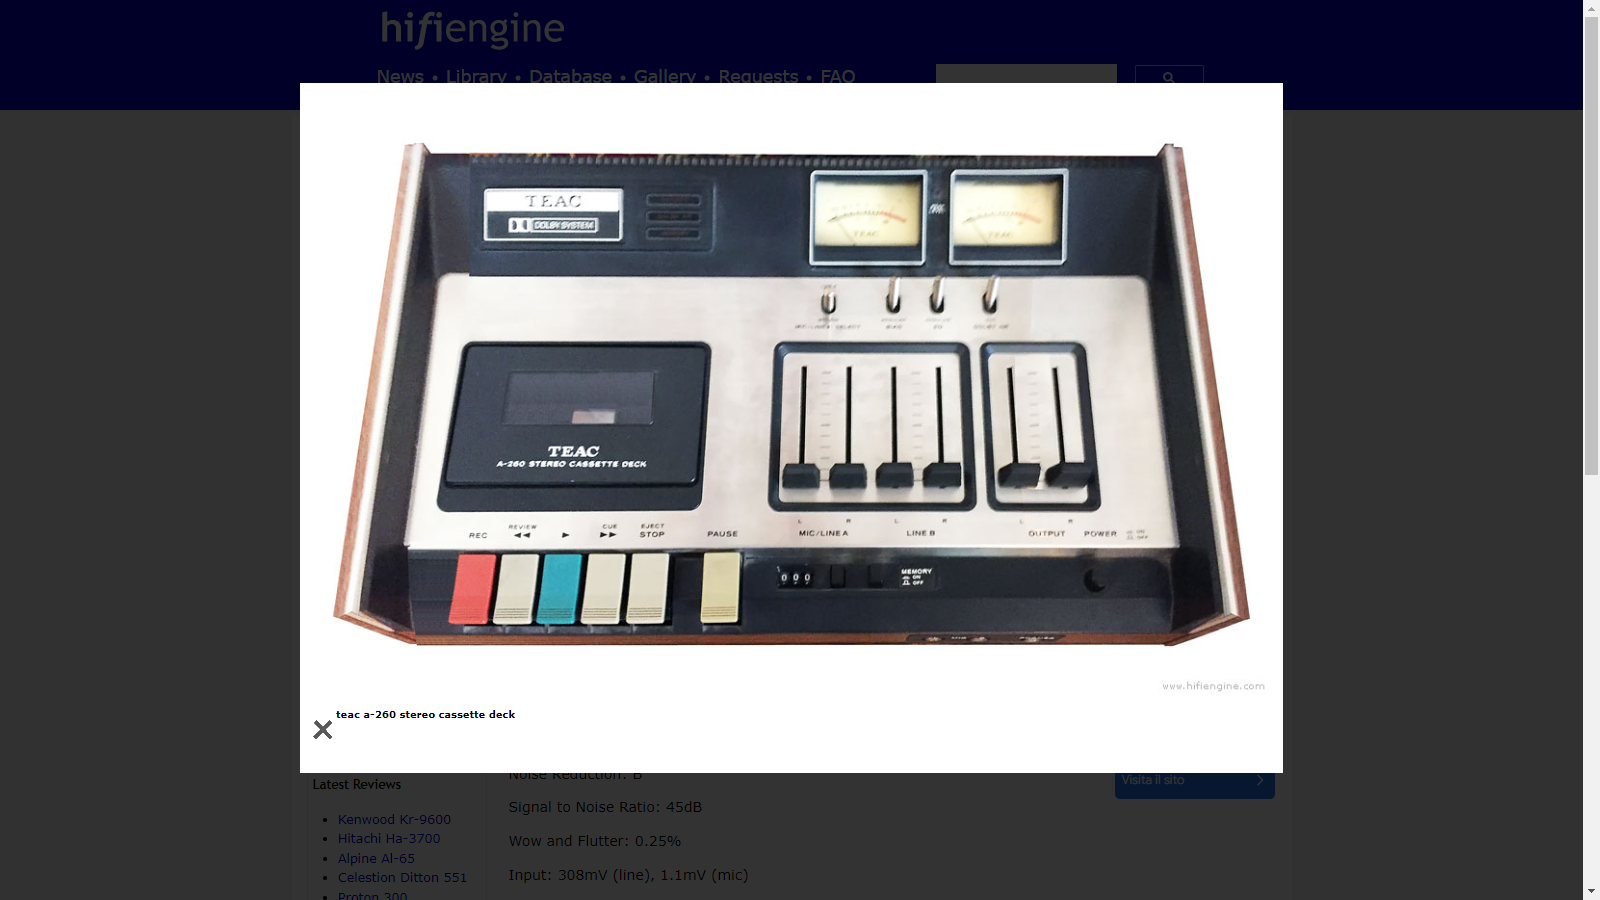Click the Latest Reviews heading
This screenshot has width=1600, height=900.
point(356,784)
